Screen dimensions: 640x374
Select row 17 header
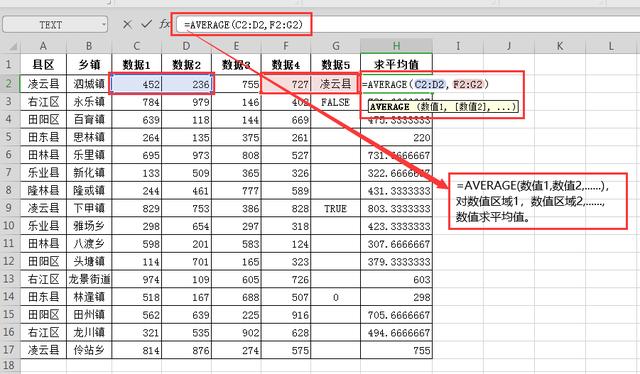[x=10, y=350]
